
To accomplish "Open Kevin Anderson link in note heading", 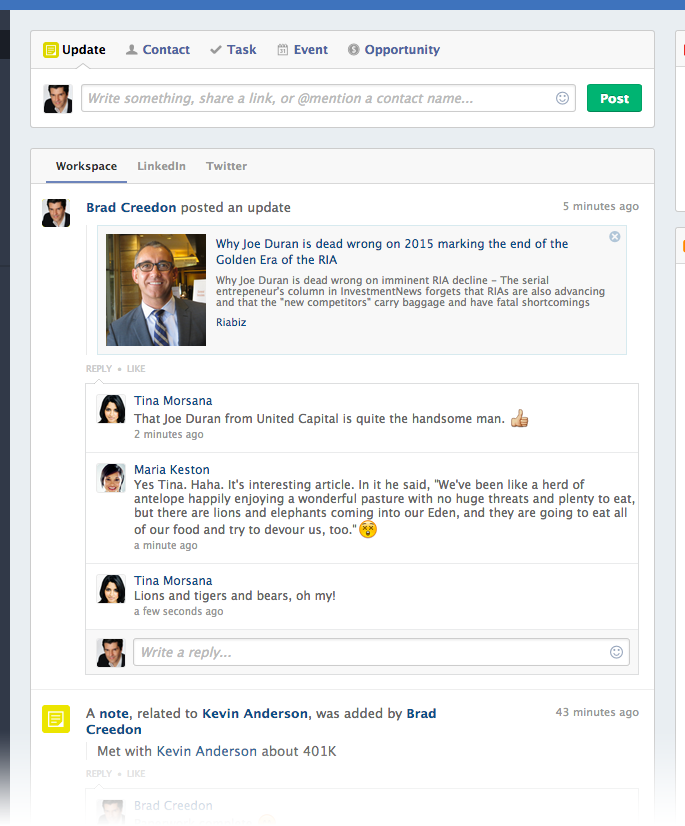I will pyautogui.click(x=255, y=713).
